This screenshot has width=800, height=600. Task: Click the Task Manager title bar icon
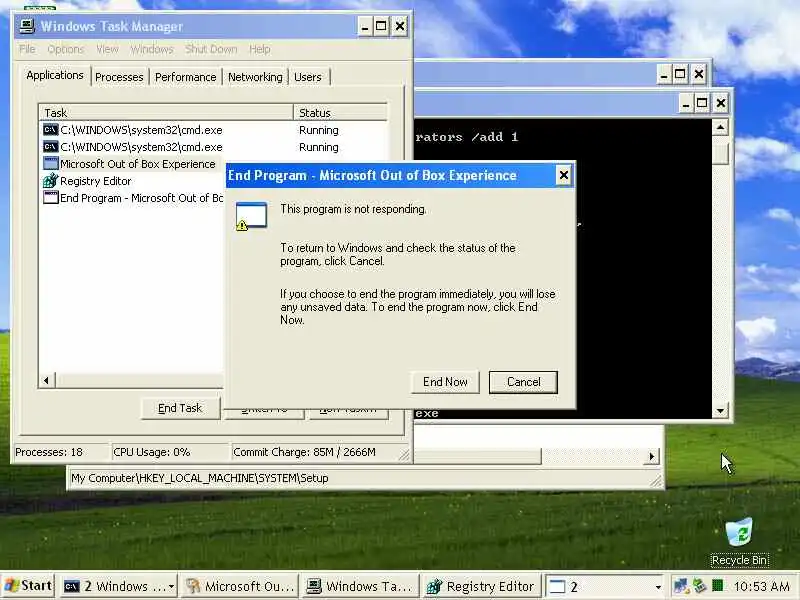click(27, 26)
